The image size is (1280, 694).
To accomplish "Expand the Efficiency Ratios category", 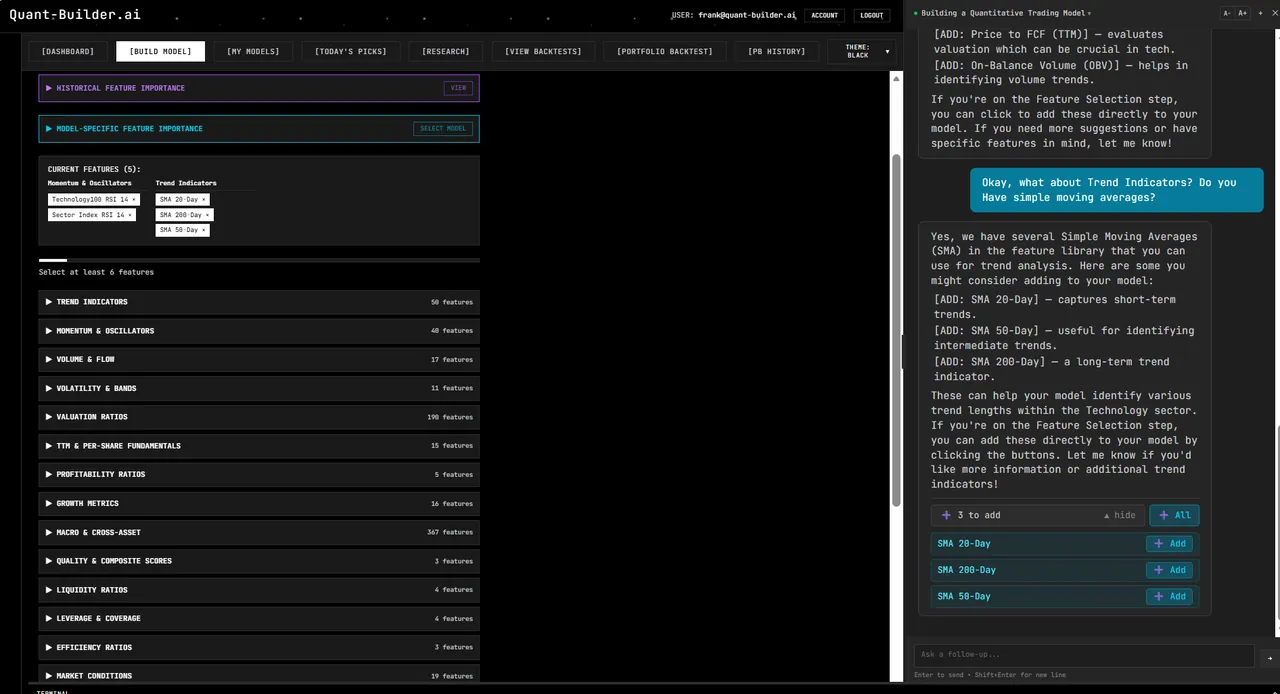I will pyautogui.click(x=259, y=648).
